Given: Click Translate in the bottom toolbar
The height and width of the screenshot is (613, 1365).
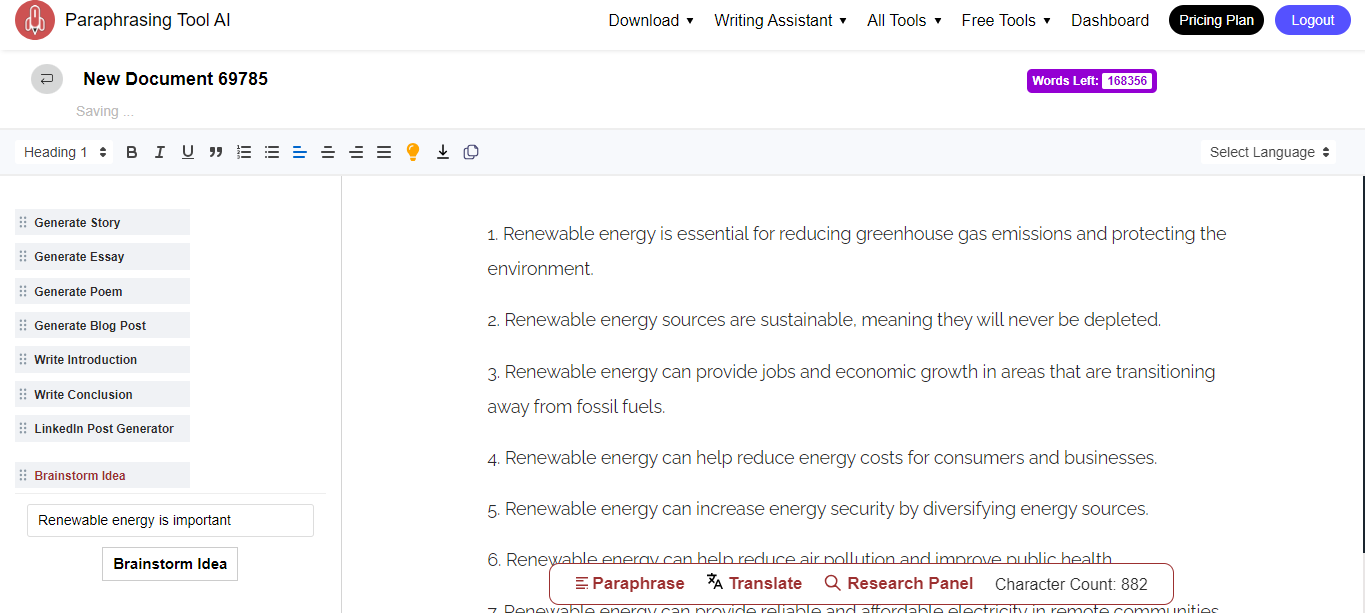Looking at the screenshot, I should pyautogui.click(x=754, y=584).
